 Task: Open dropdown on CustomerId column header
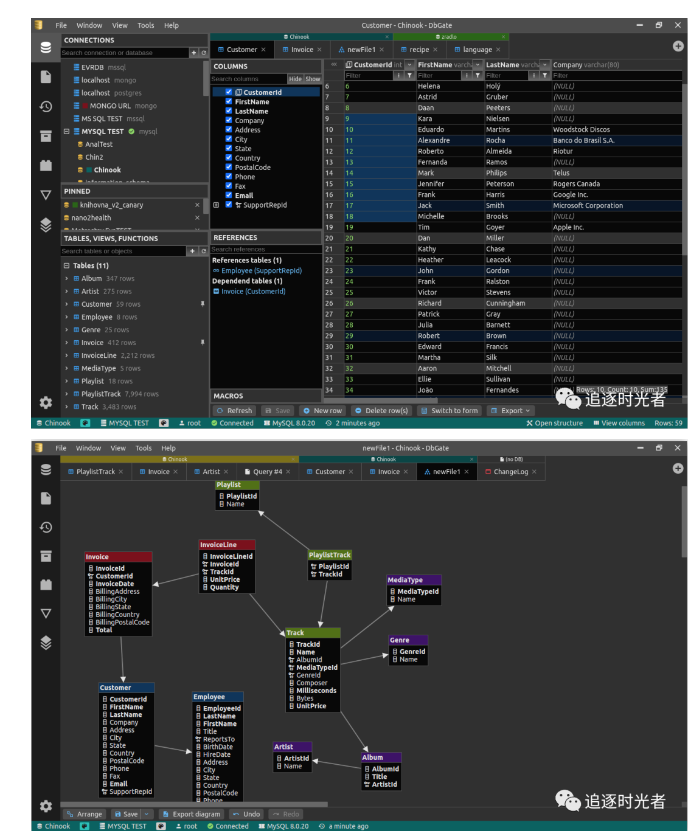[409, 65]
